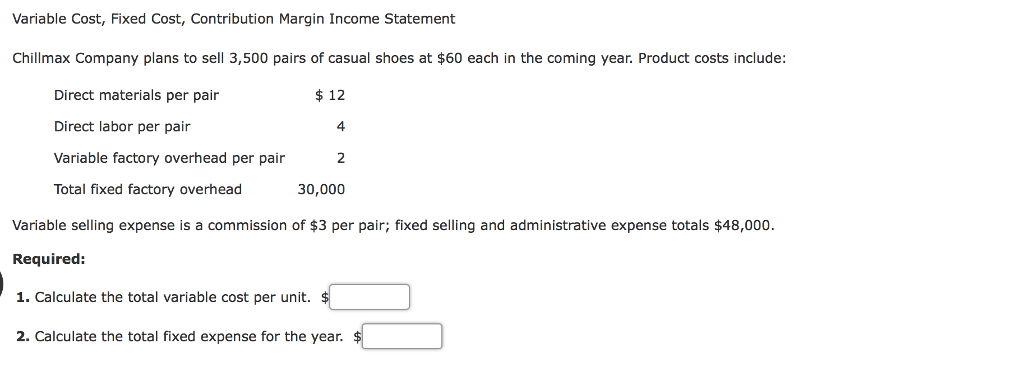Click the variable selling expense commission sentence
This screenshot has height=366, width=1024.
click(x=394, y=225)
